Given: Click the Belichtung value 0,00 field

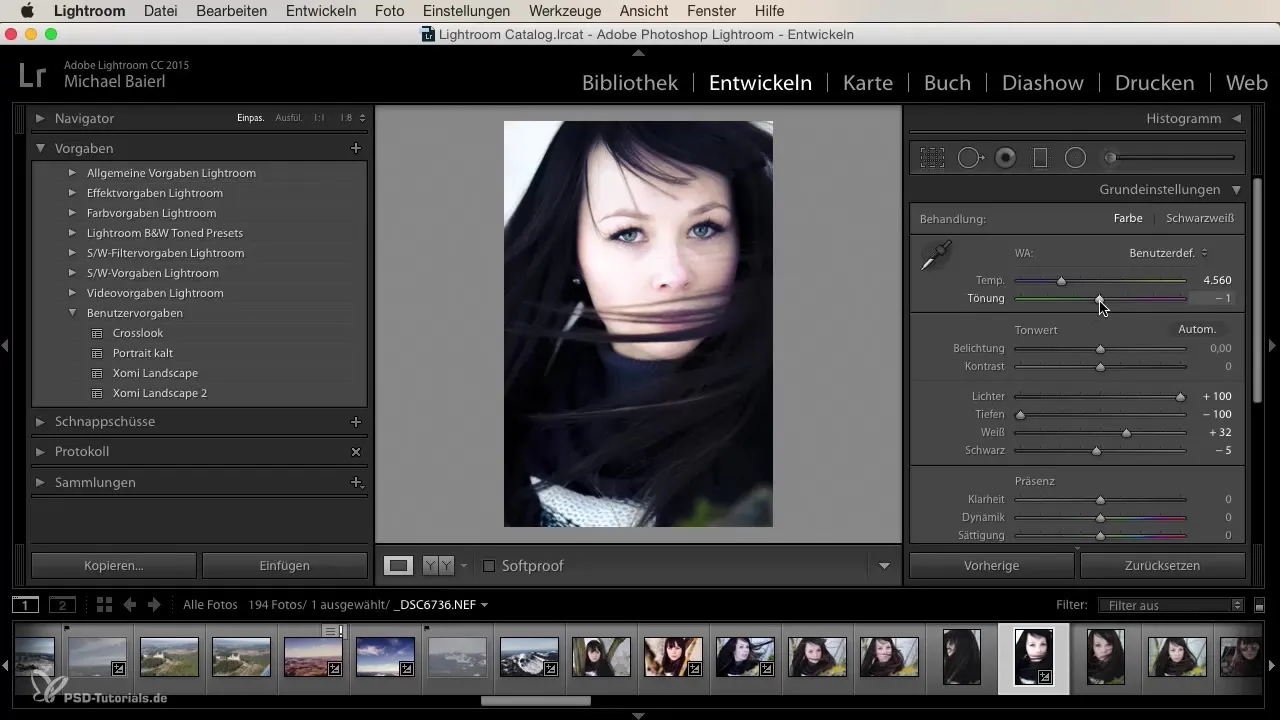Looking at the screenshot, I should click(x=1220, y=348).
